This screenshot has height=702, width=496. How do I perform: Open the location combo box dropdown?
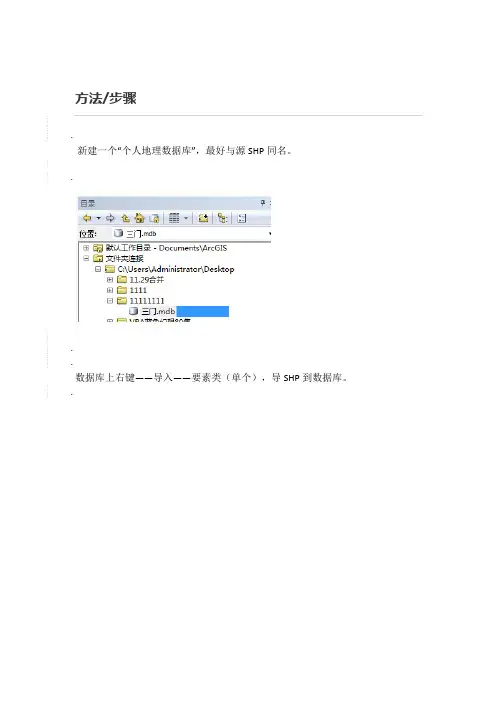(269, 234)
